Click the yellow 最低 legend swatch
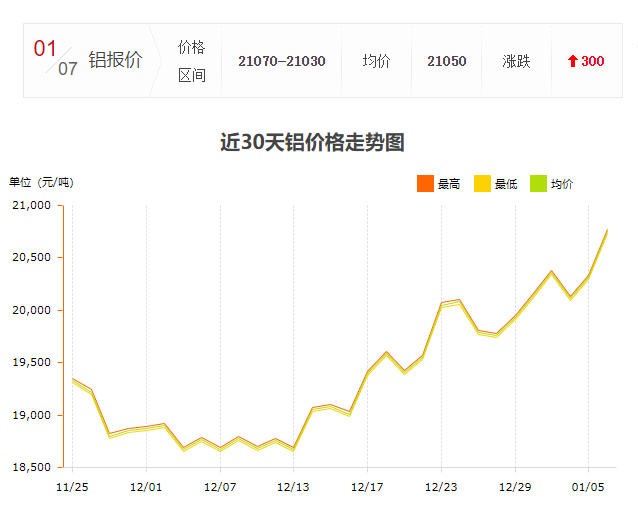Image resolution: width=638 pixels, height=508 pixels. (x=482, y=183)
